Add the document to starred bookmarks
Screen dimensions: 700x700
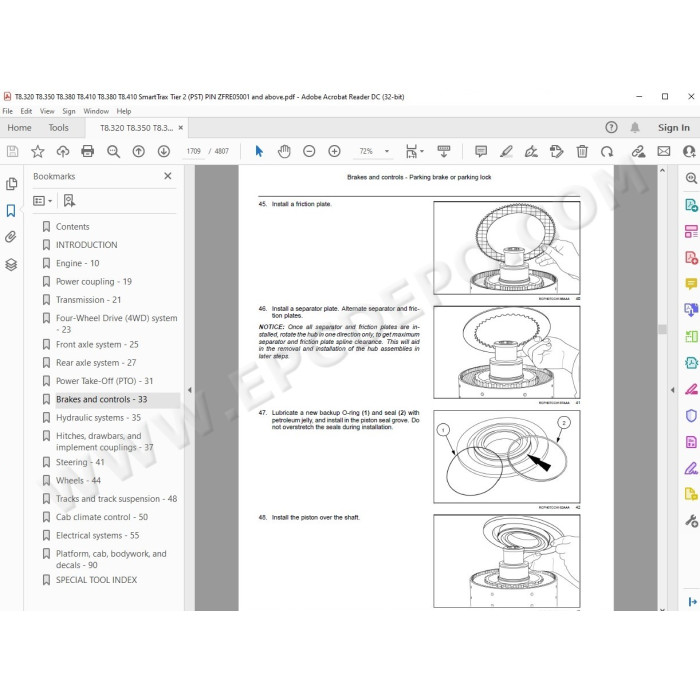[x=38, y=151]
